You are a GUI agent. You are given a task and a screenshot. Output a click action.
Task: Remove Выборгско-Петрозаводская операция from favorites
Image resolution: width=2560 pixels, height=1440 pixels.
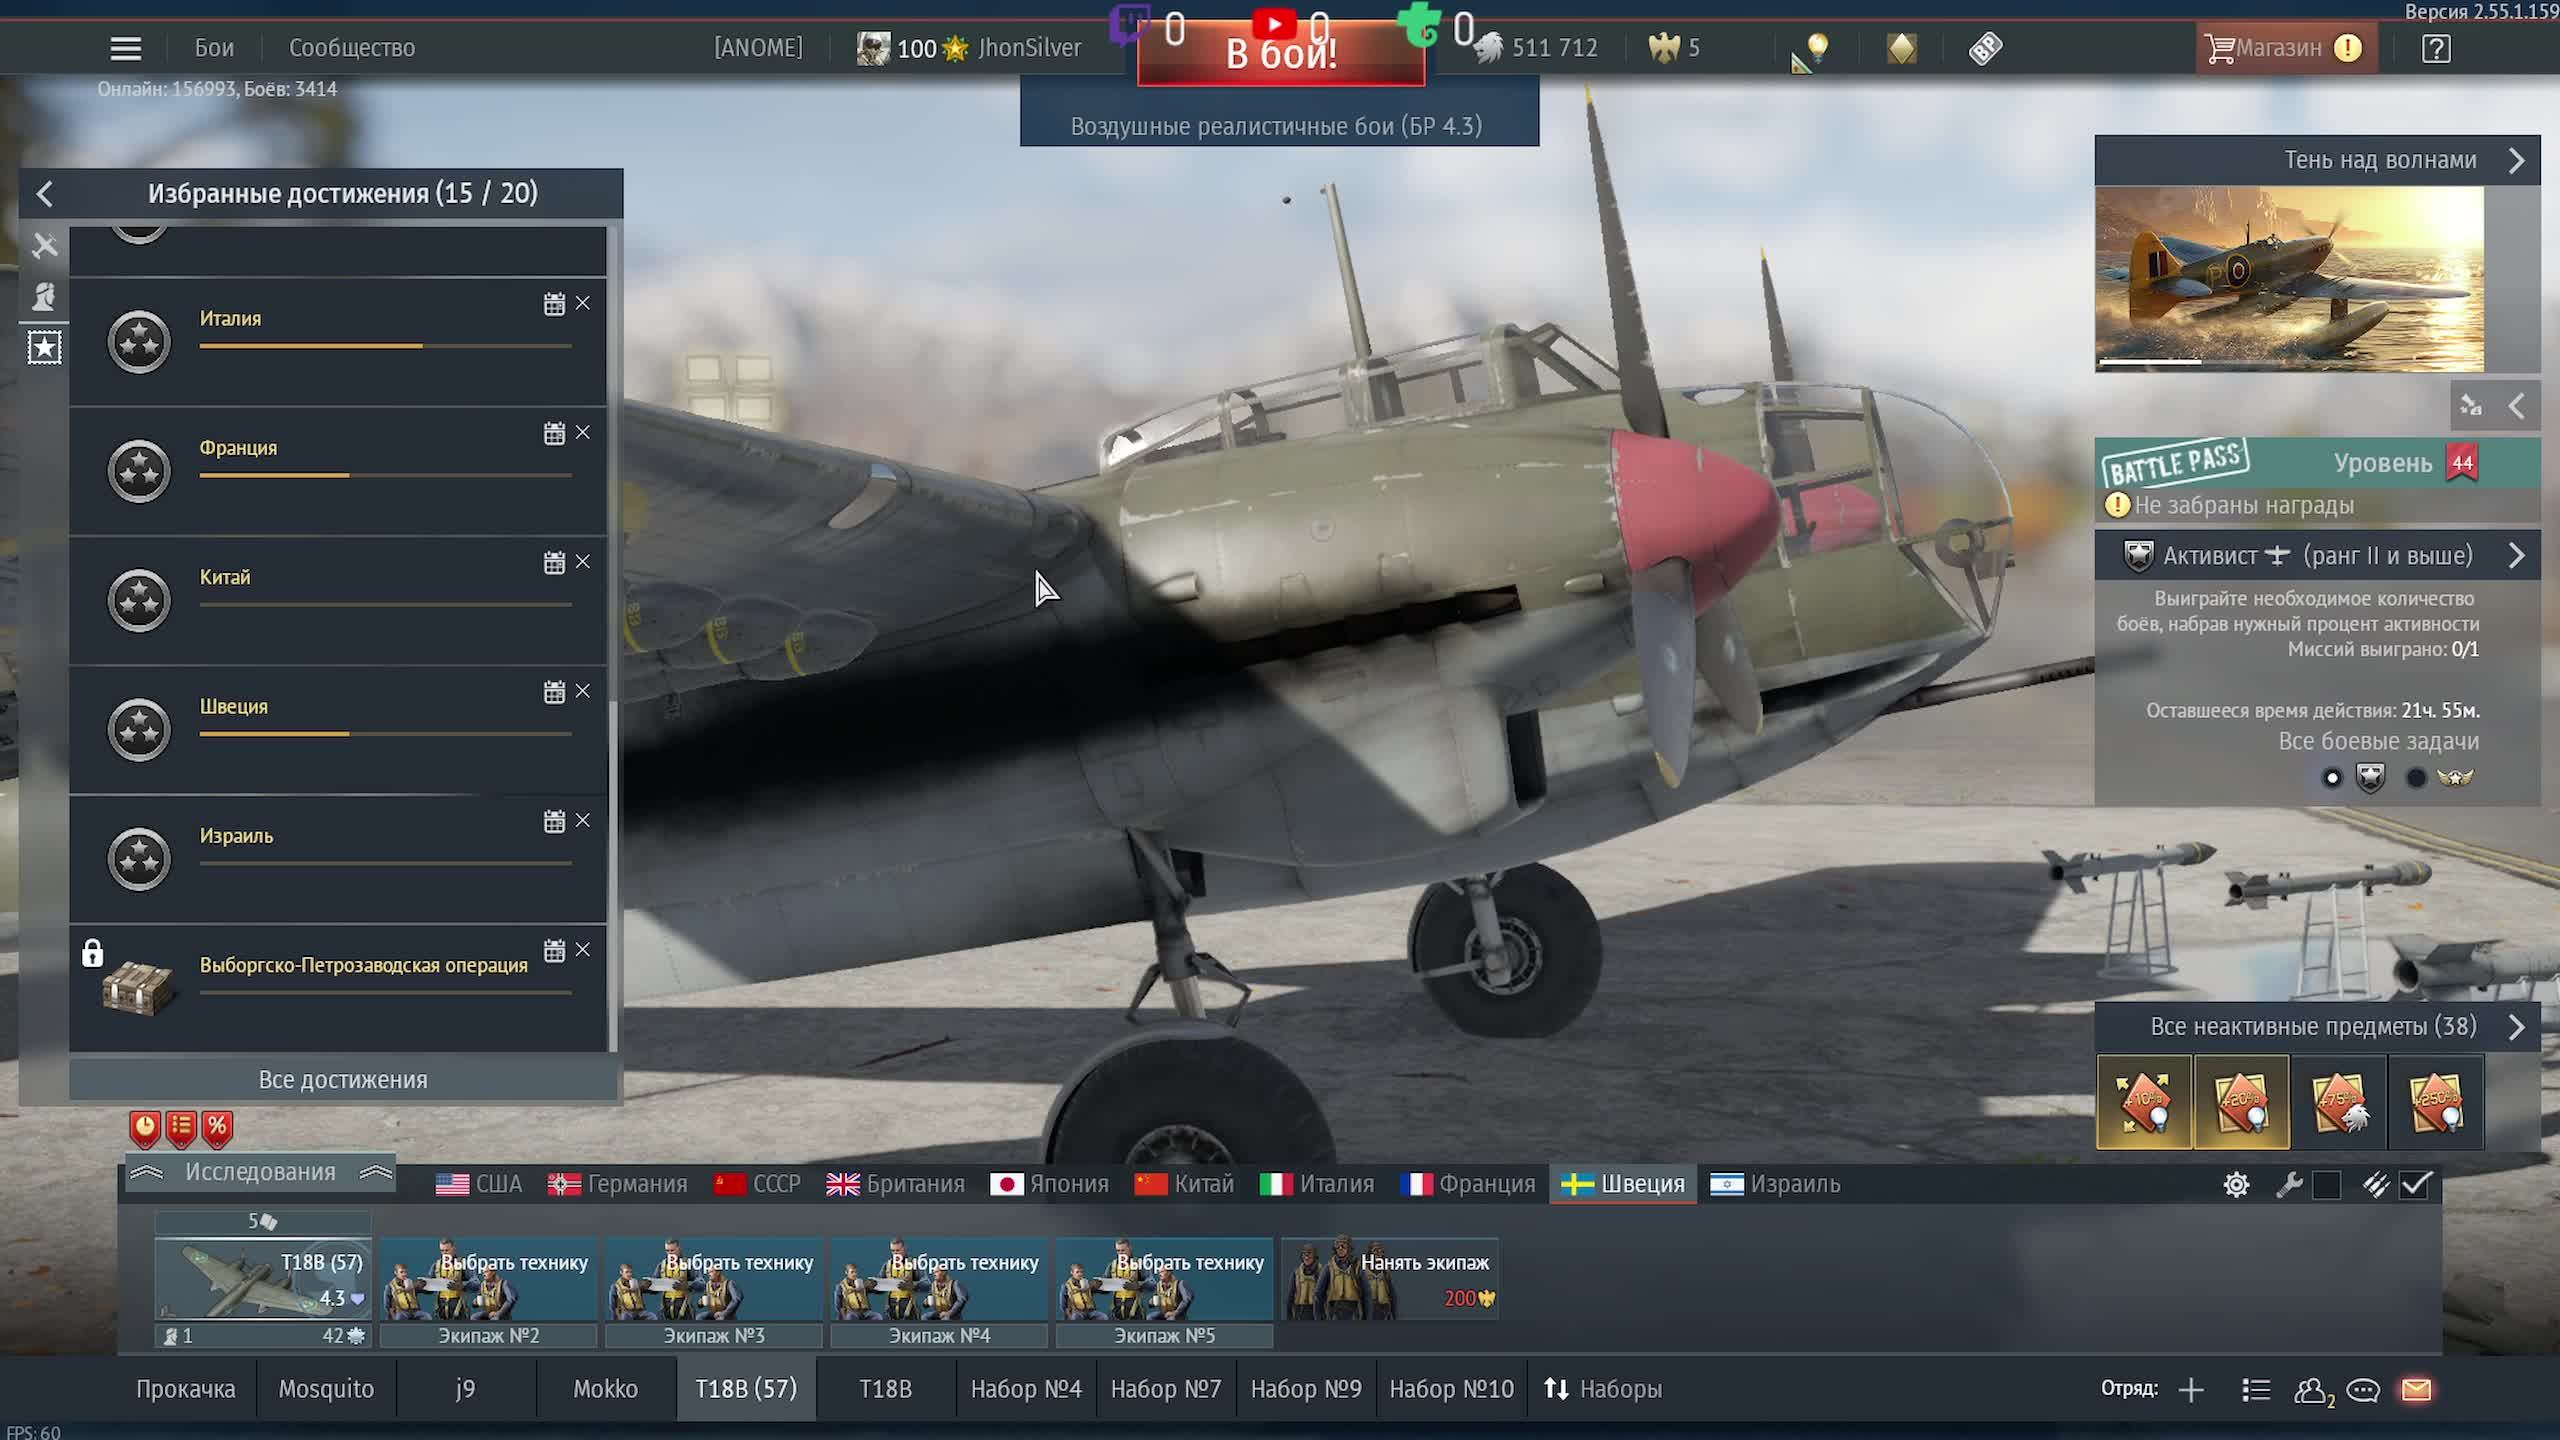coord(583,950)
